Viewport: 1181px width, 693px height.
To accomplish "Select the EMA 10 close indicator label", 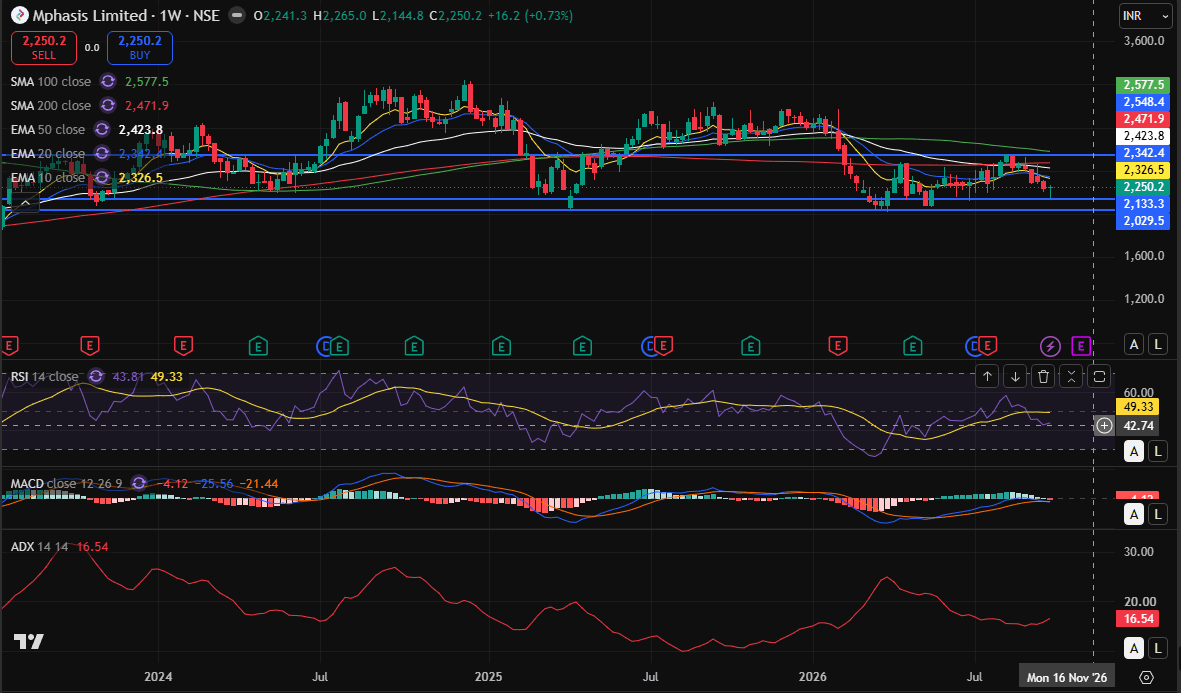I will click(x=48, y=178).
